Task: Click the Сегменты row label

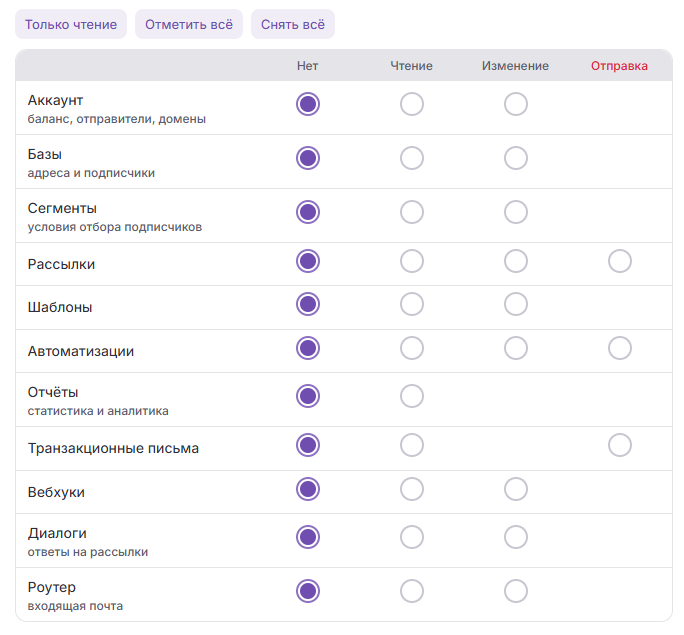Action: 62,208
